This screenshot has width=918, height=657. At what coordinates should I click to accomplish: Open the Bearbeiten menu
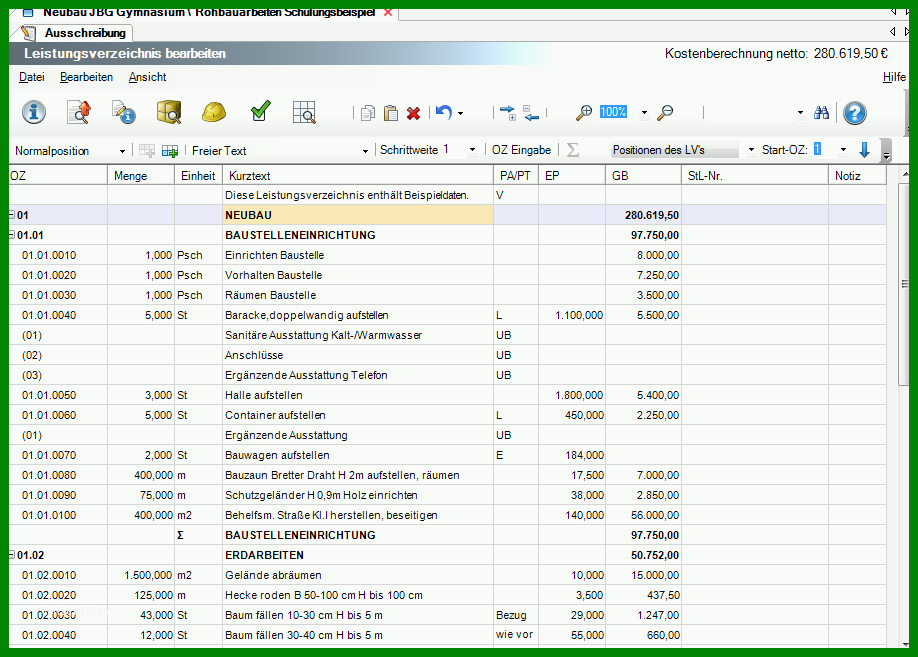[86, 77]
